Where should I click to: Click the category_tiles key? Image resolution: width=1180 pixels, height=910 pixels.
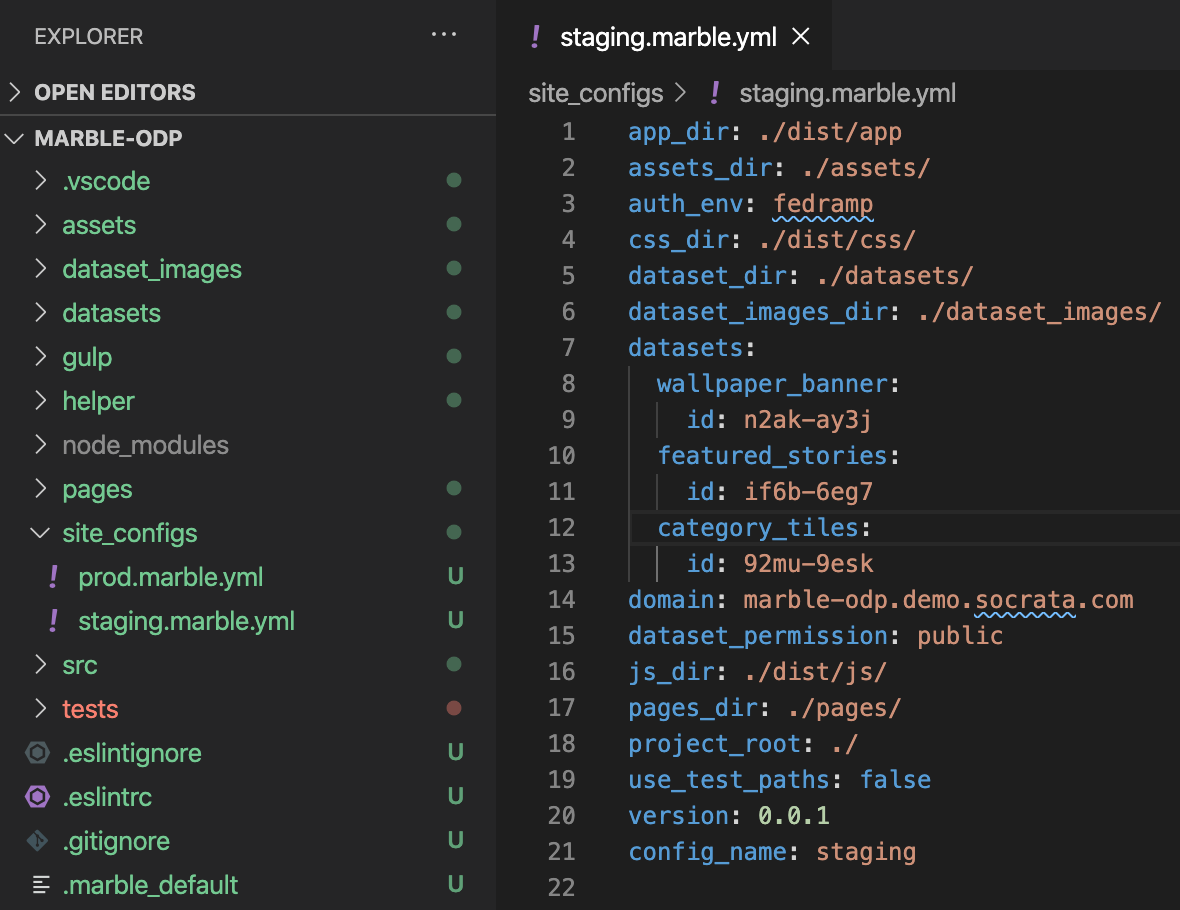[x=759, y=528]
